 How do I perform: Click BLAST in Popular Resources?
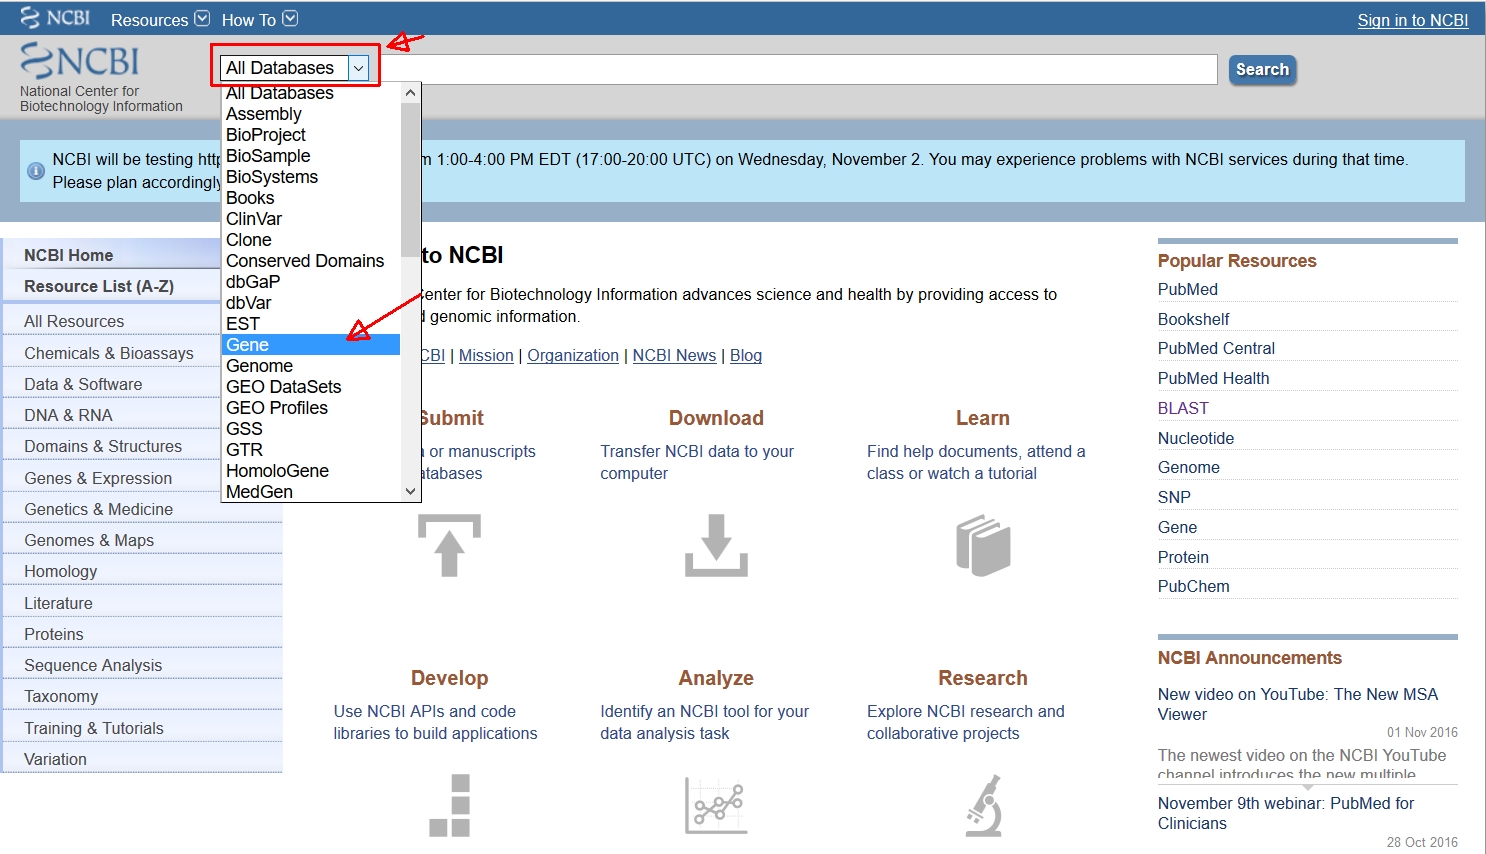[1183, 408]
